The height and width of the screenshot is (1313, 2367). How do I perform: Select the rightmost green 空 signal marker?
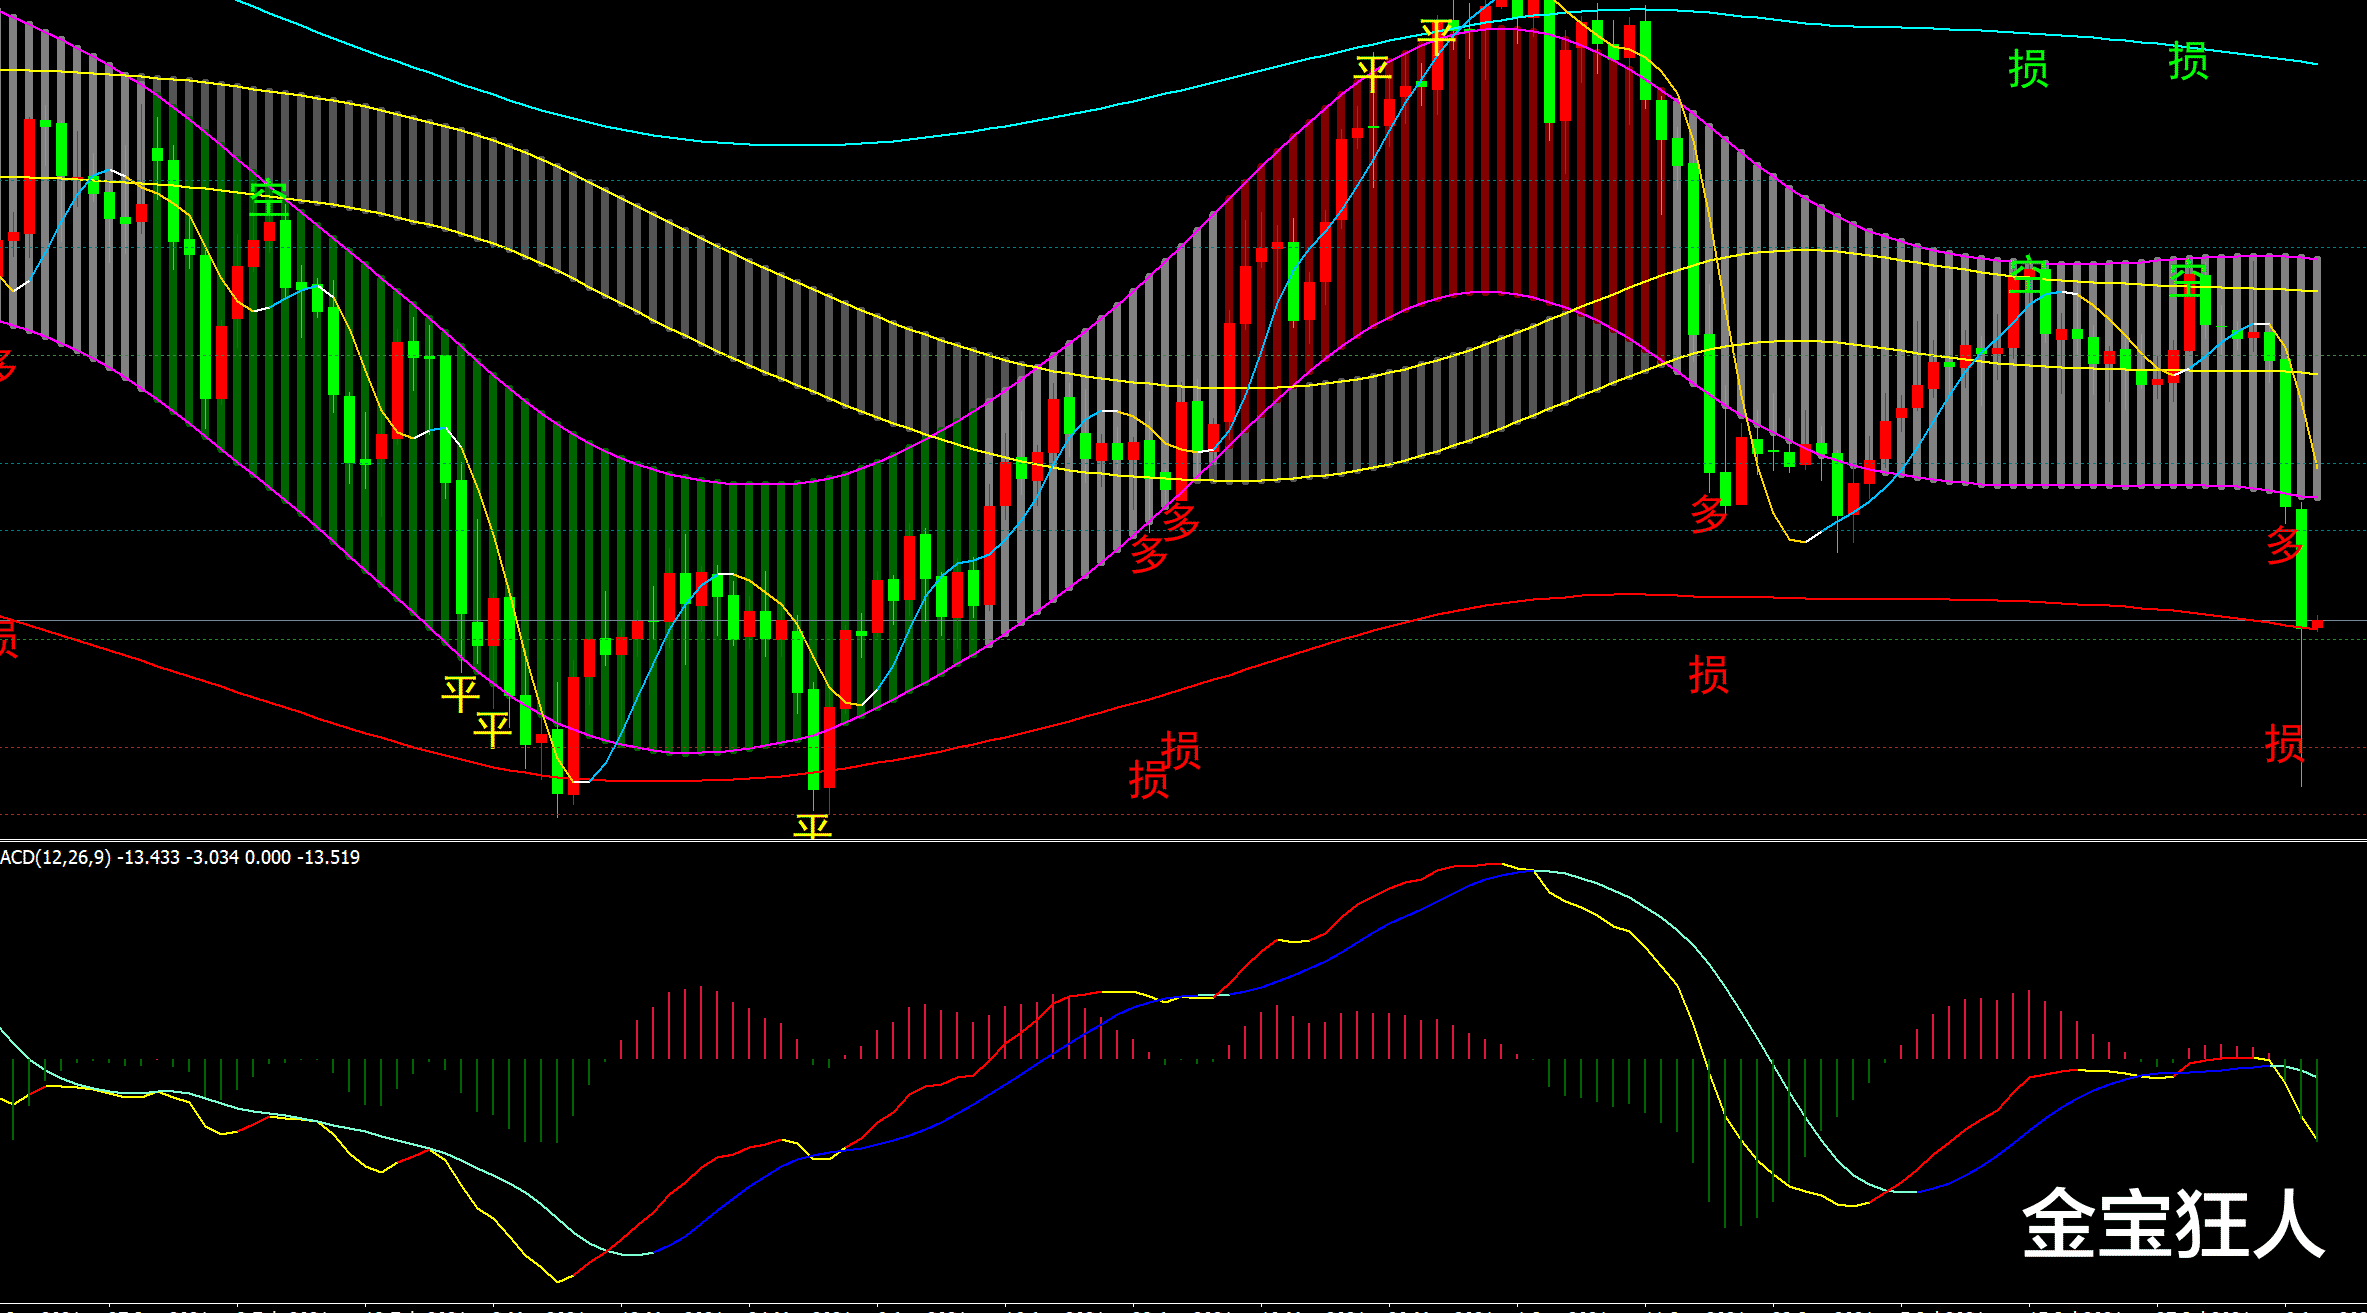2188,277
